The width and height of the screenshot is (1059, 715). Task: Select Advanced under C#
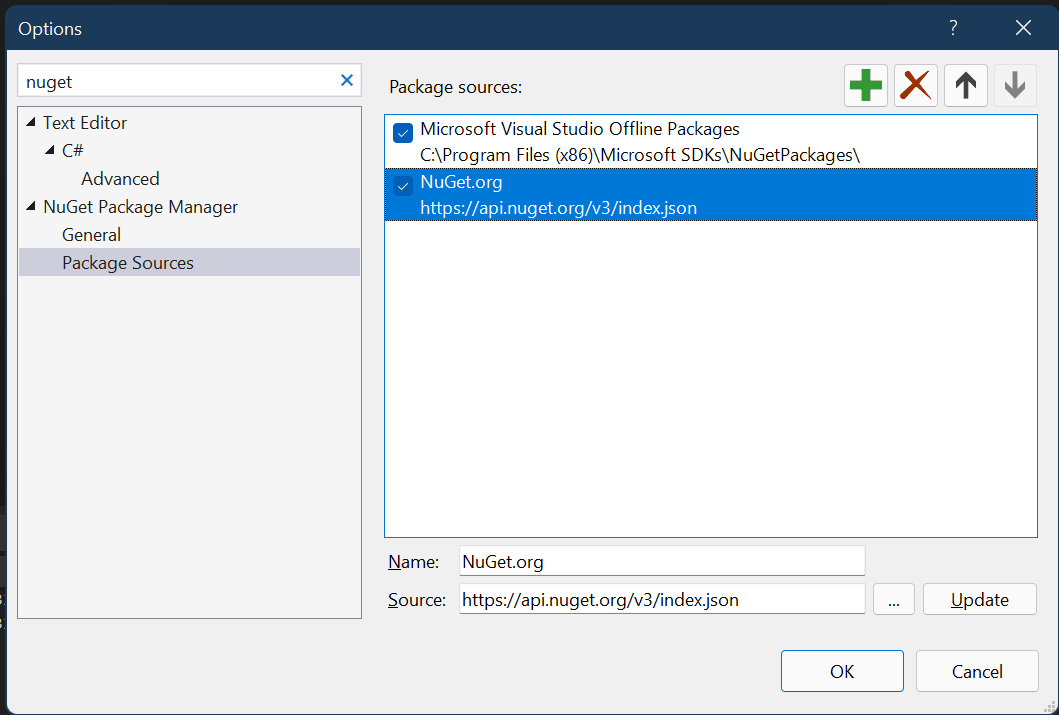pos(120,178)
